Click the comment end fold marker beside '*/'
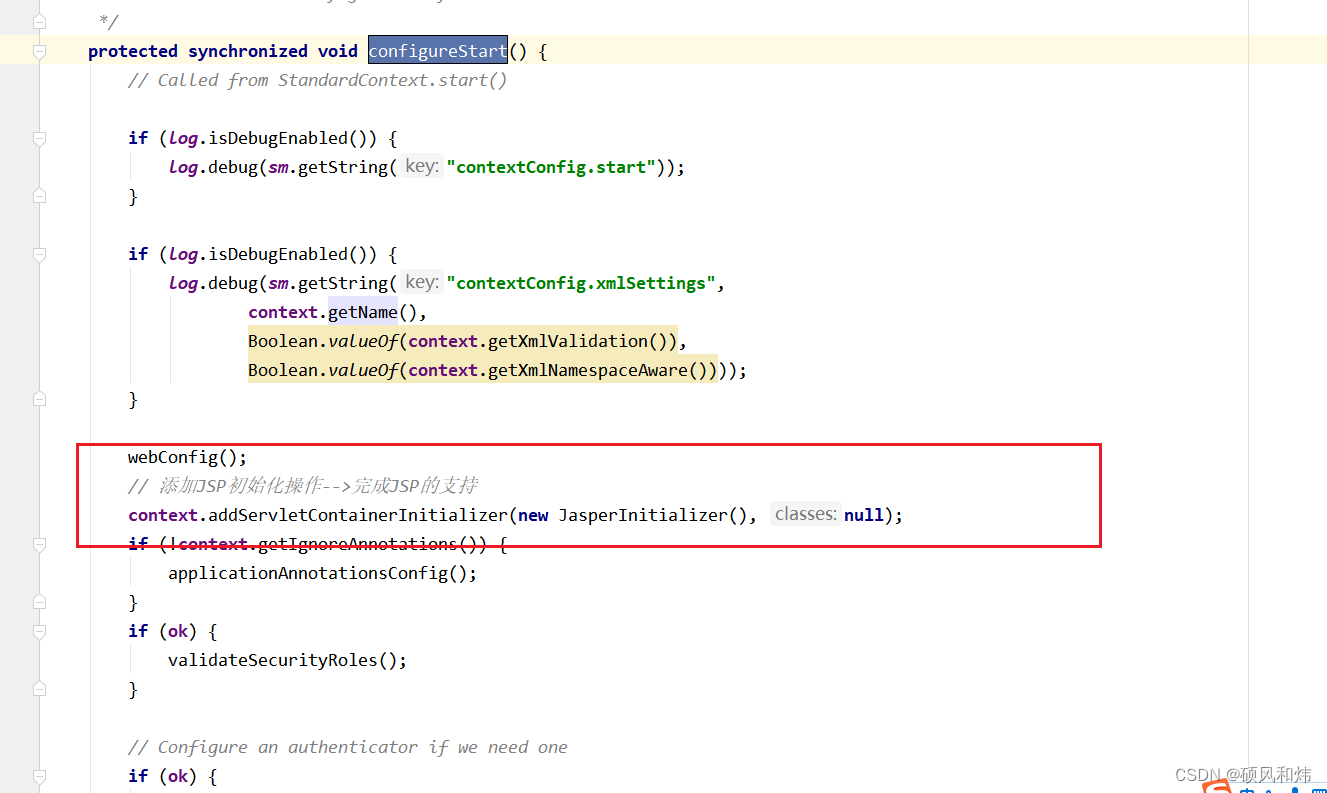 point(39,21)
